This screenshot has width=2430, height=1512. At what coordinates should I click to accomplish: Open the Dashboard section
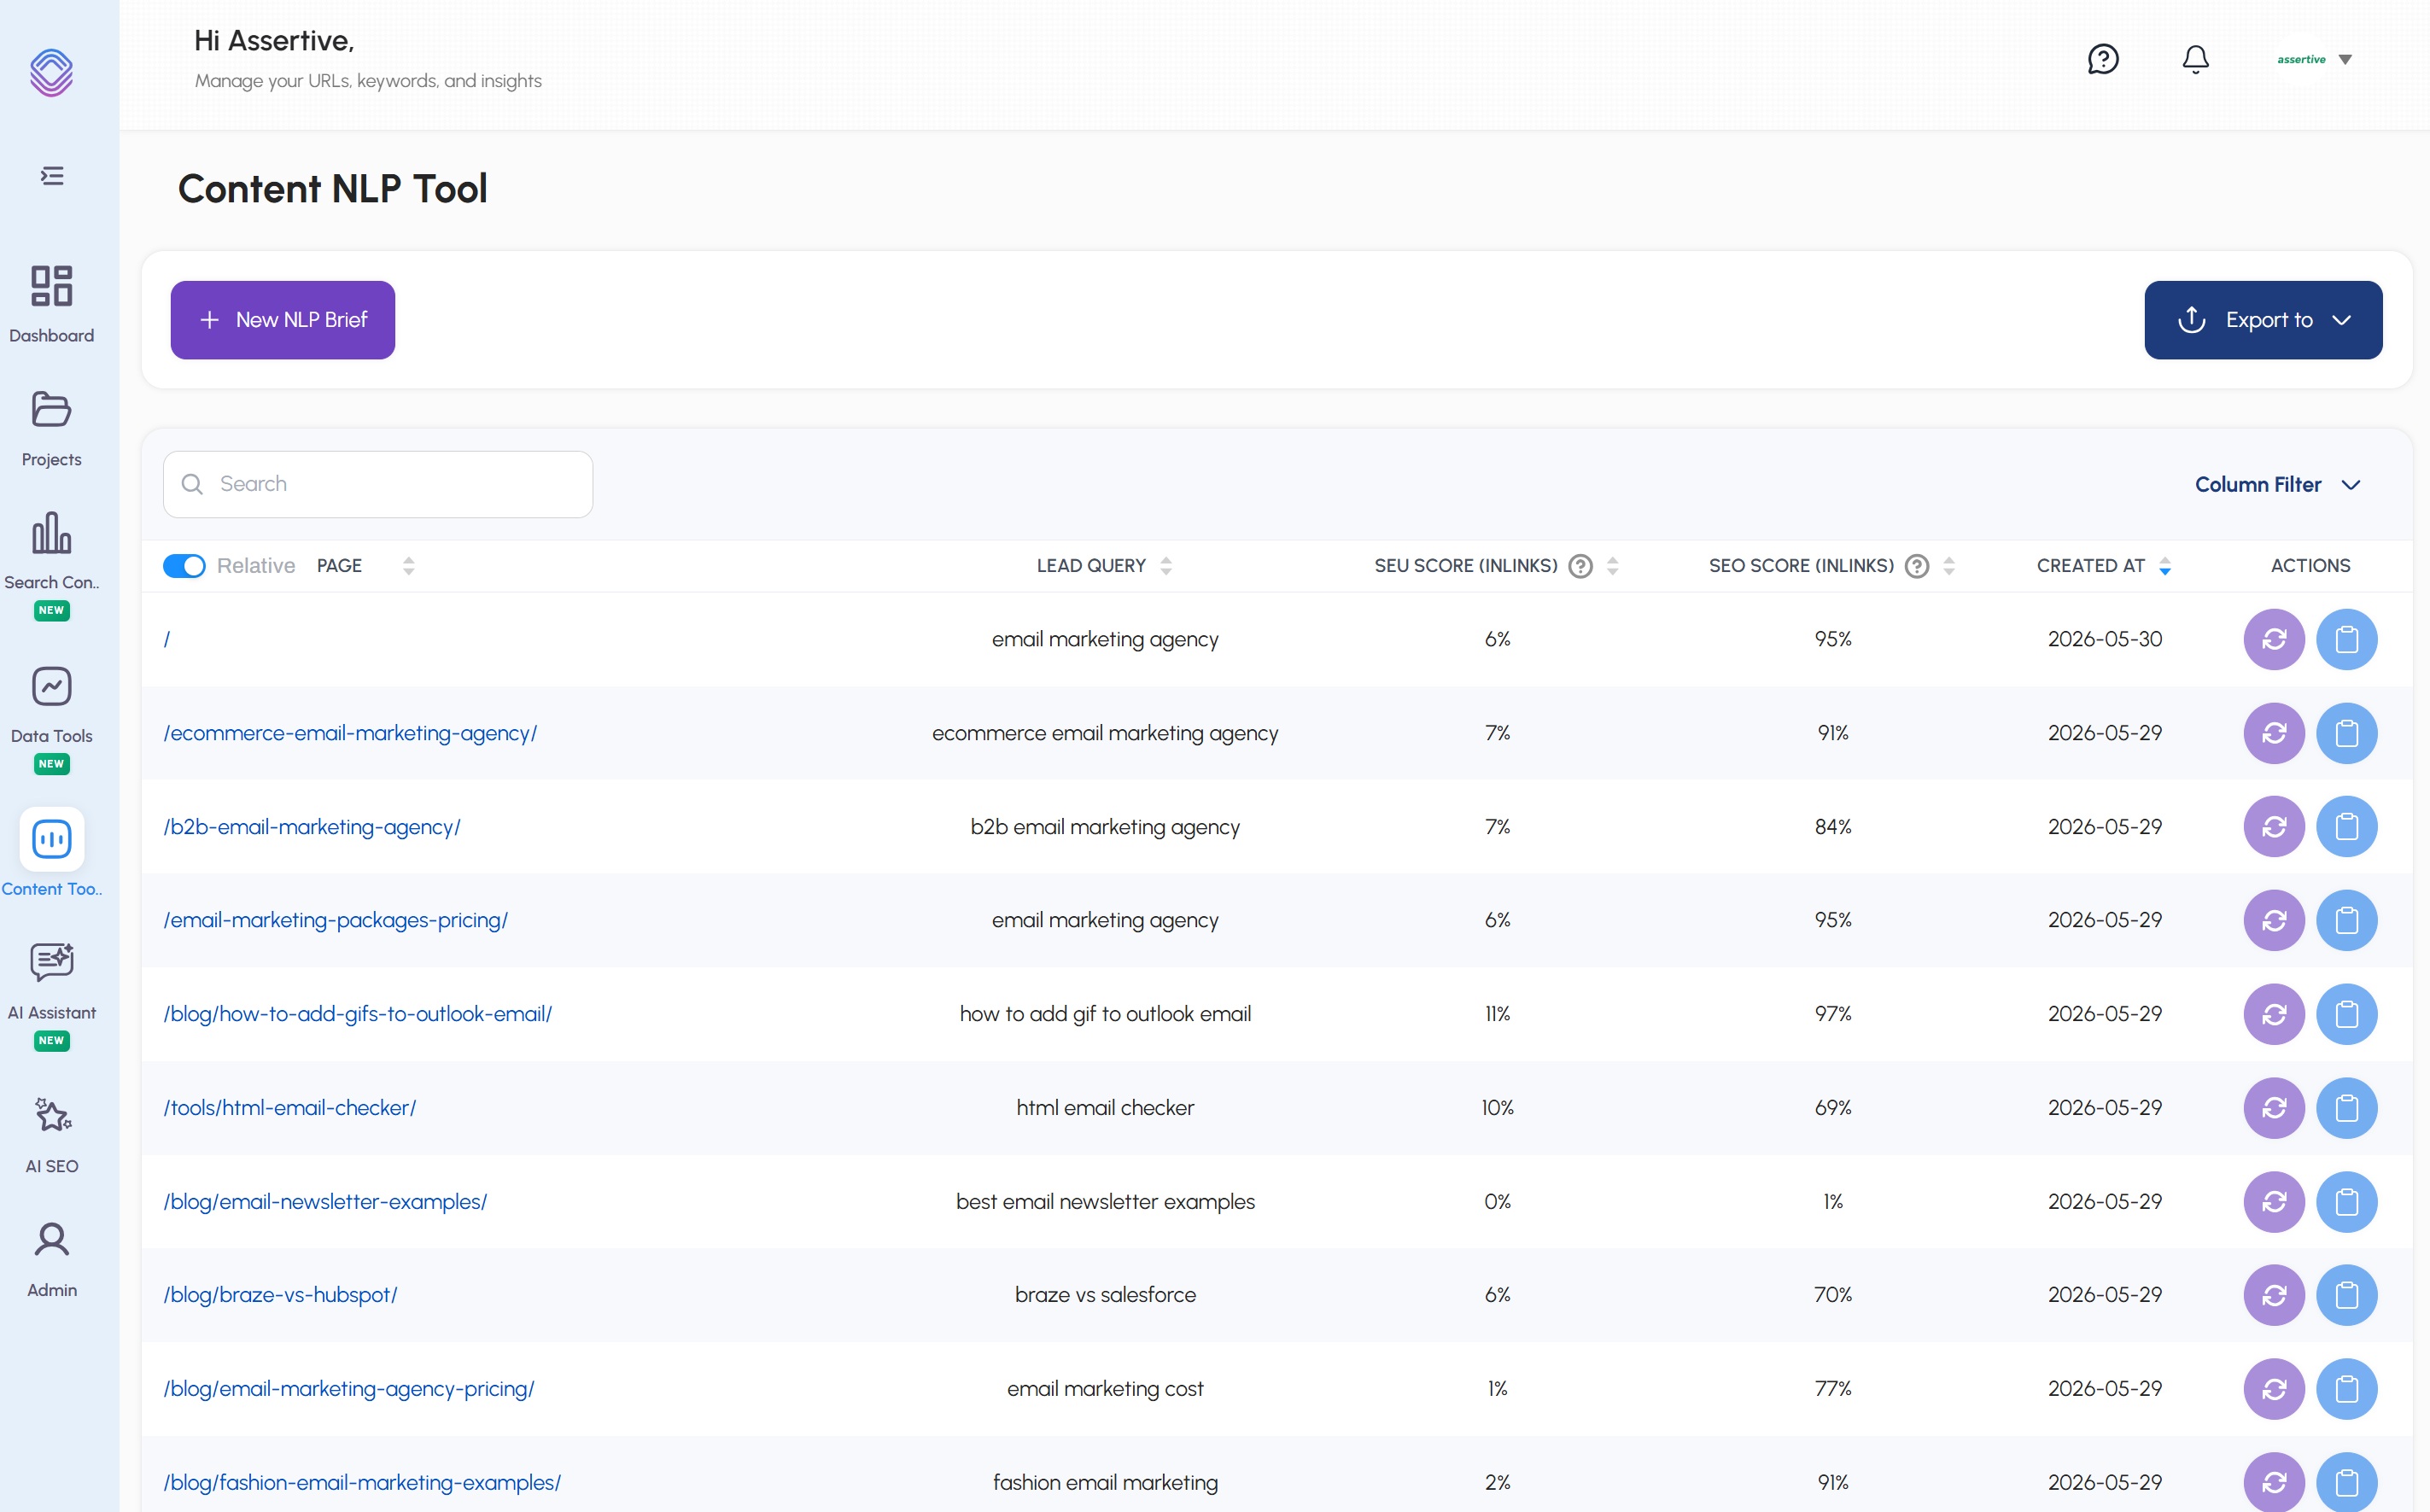coord(52,305)
